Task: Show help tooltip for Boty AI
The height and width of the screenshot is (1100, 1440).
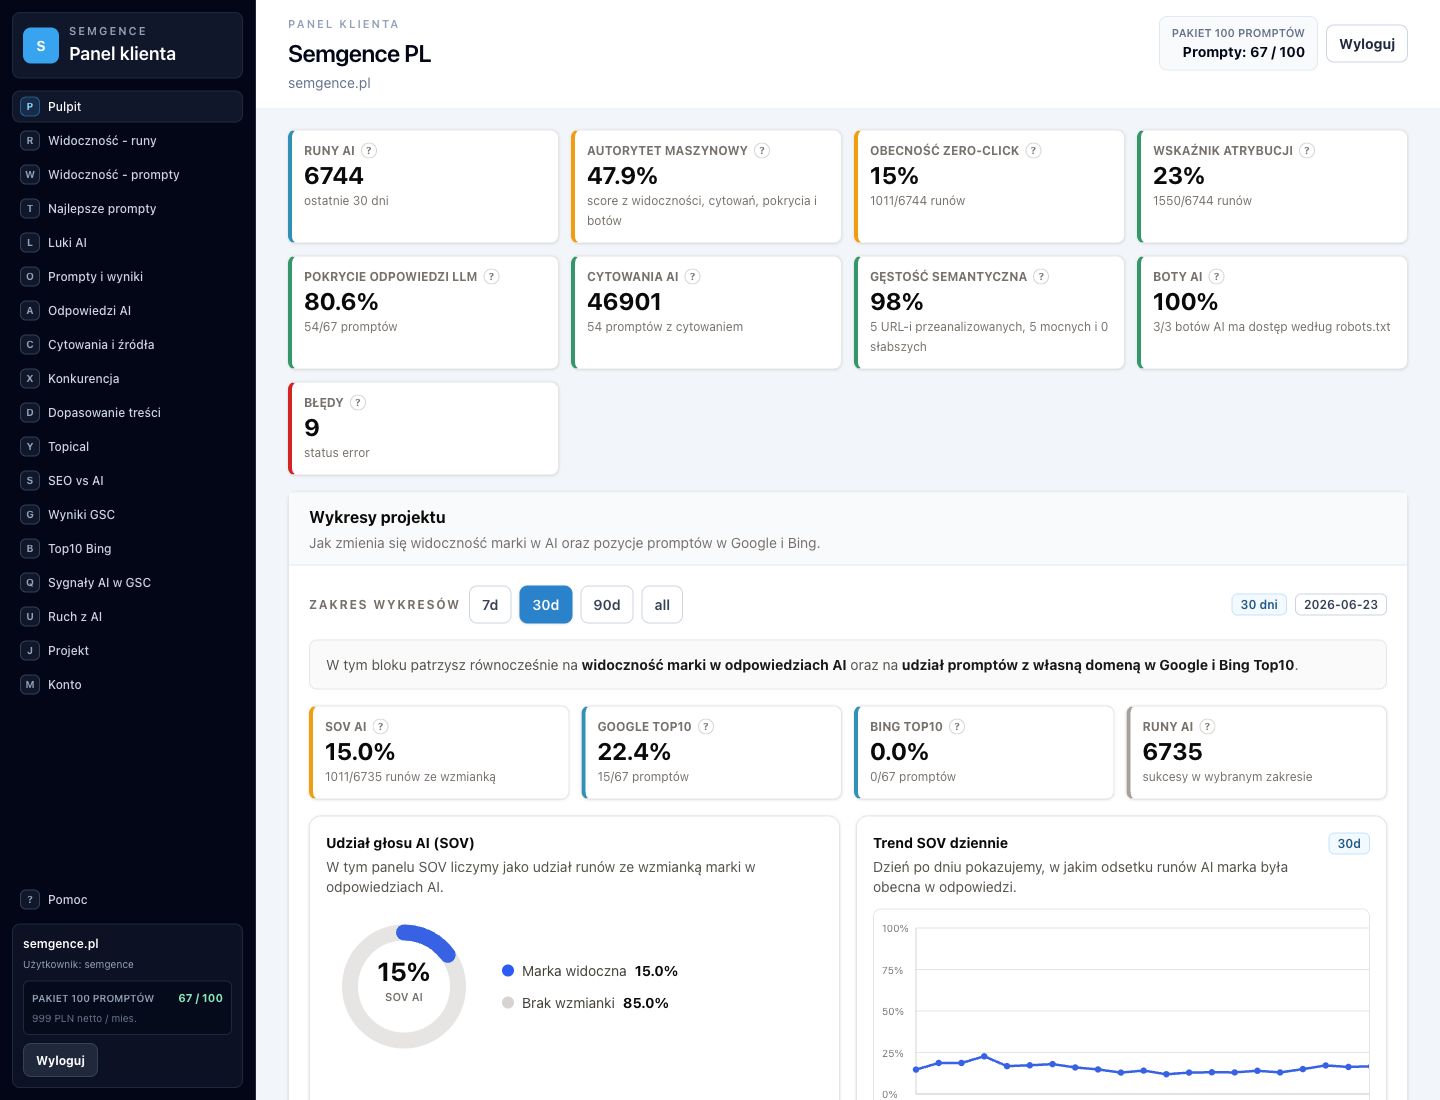Action: coord(1217,277)
